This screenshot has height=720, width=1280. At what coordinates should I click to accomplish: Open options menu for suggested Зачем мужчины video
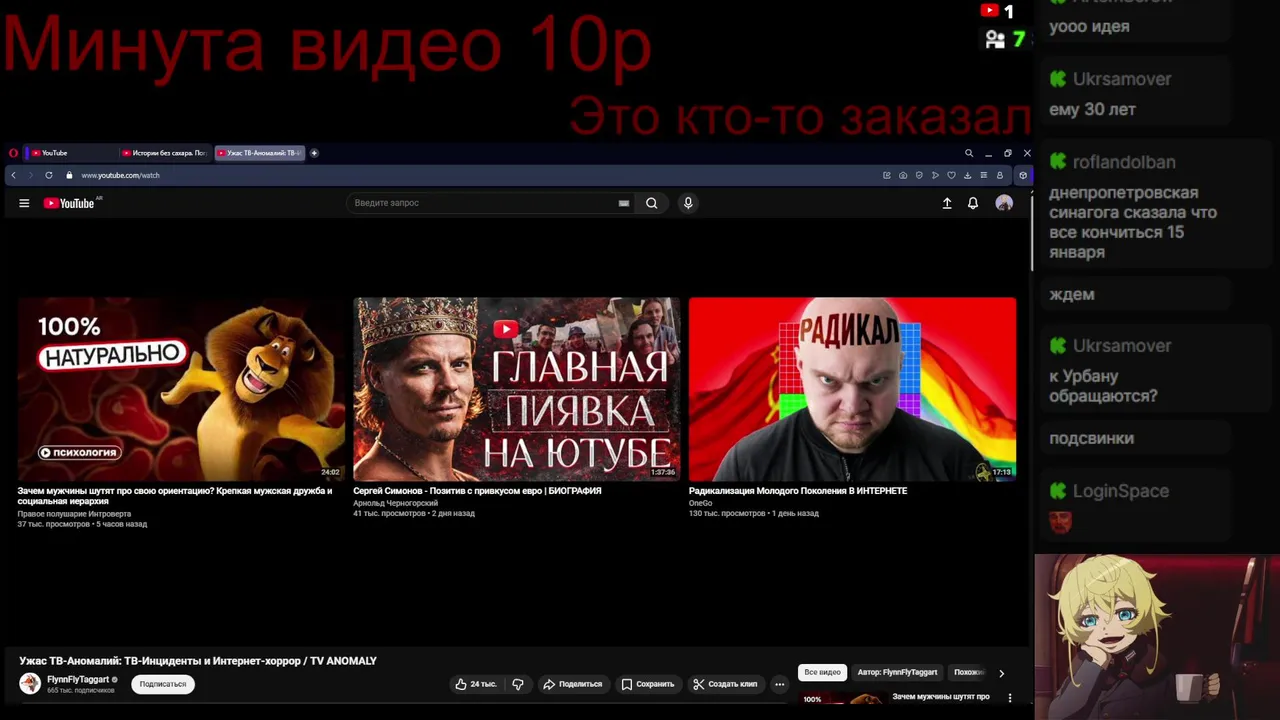tap(1010, 698)
